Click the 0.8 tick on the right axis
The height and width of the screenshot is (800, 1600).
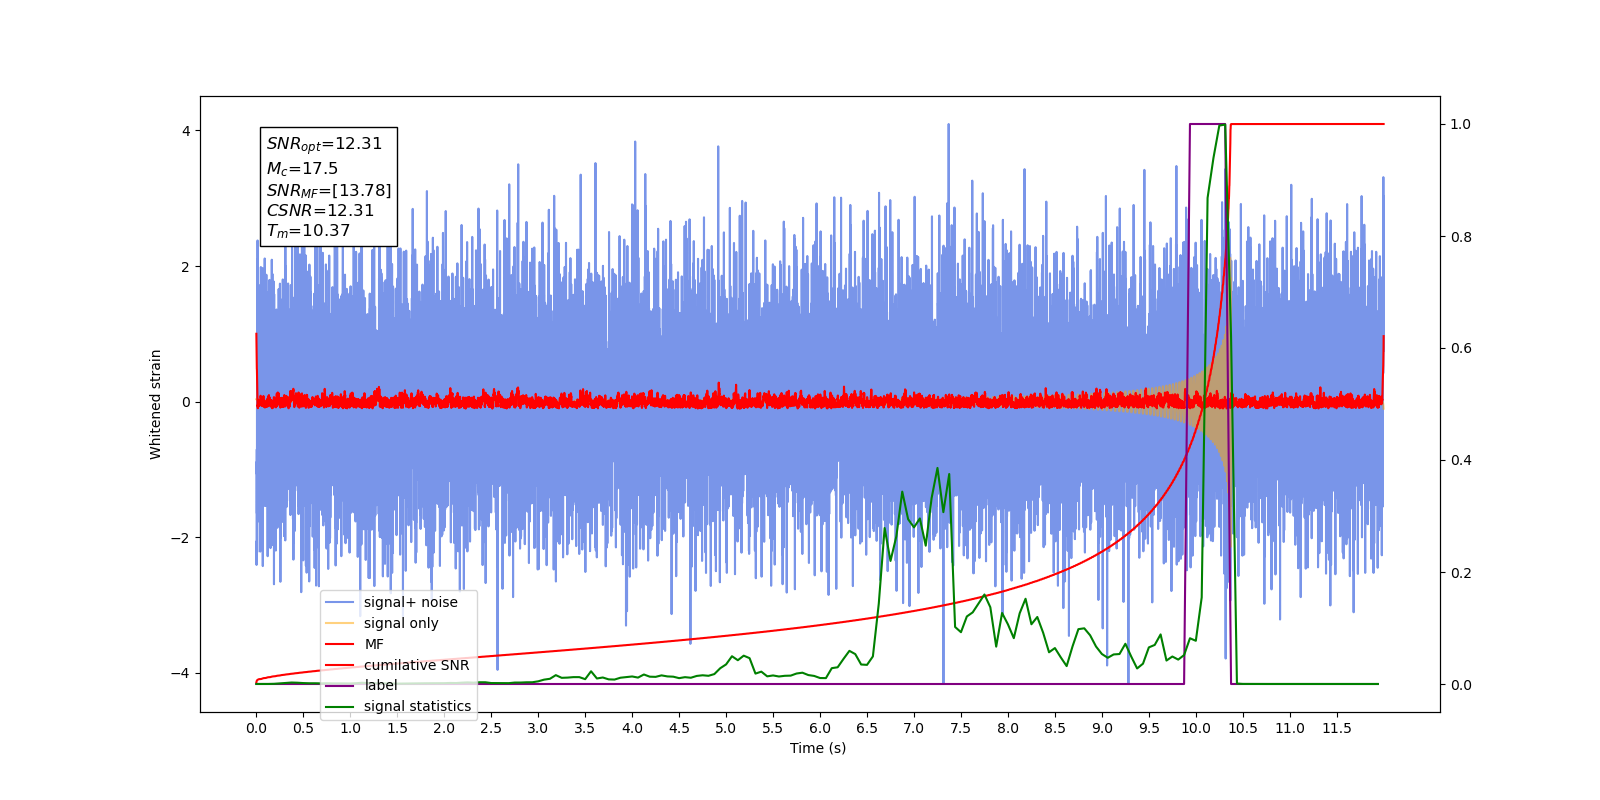(x=1461, y=237)
